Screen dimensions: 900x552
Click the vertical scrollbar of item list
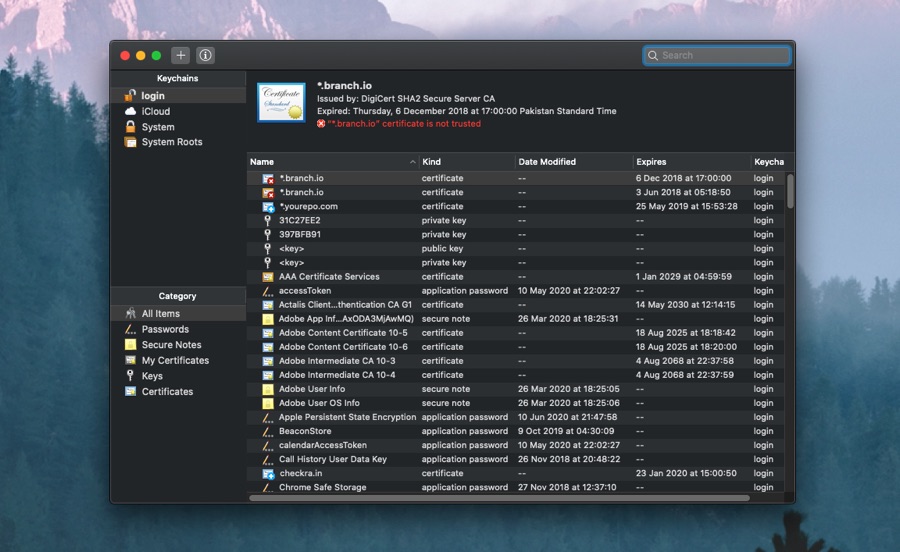pyautogui.click(x=790, y=191)
